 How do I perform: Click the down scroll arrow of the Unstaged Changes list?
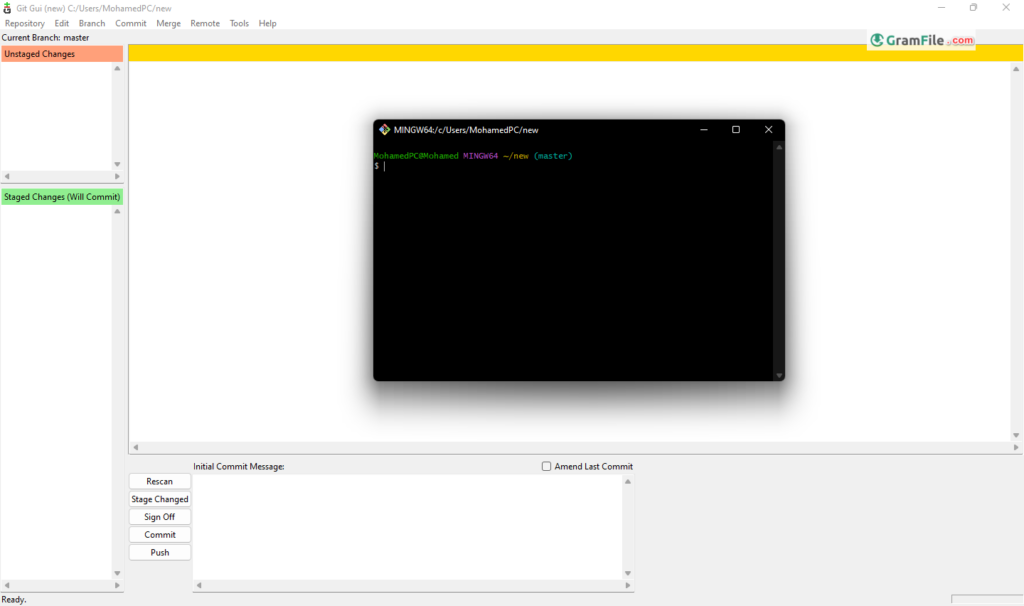point(117,164)
